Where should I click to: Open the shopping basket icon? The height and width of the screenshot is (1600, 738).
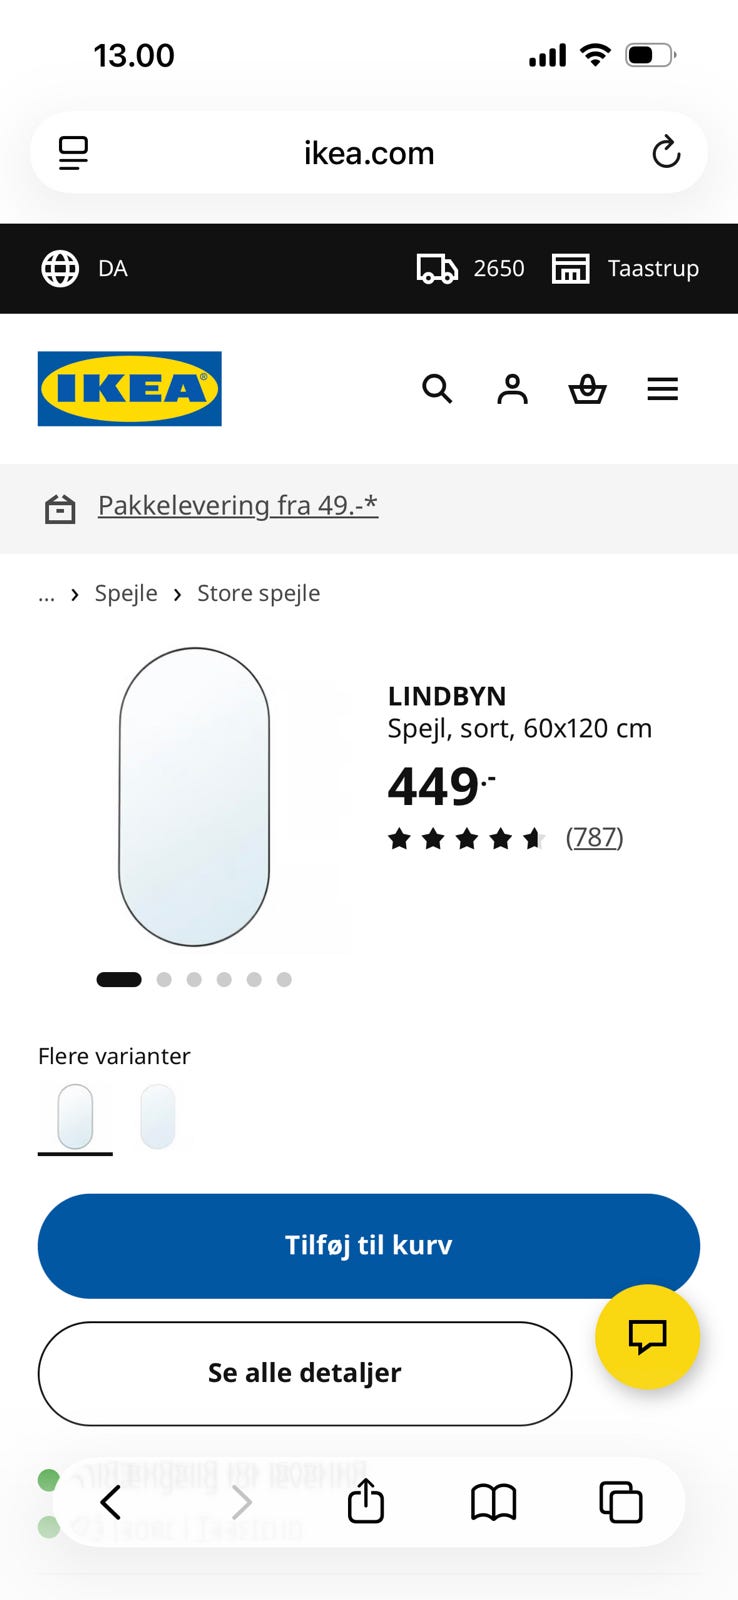point(587,389)
